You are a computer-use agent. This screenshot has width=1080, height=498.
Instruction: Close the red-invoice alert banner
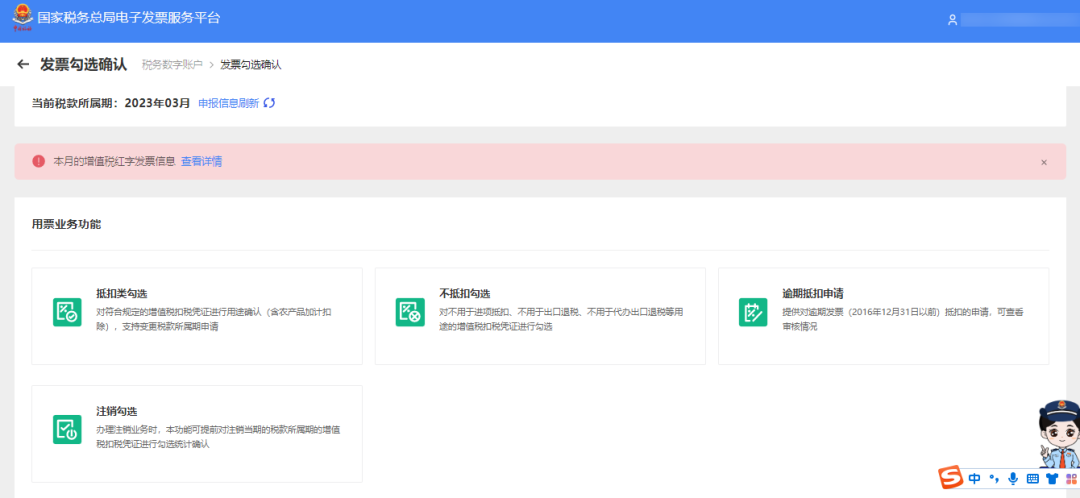coord(1043,163)
